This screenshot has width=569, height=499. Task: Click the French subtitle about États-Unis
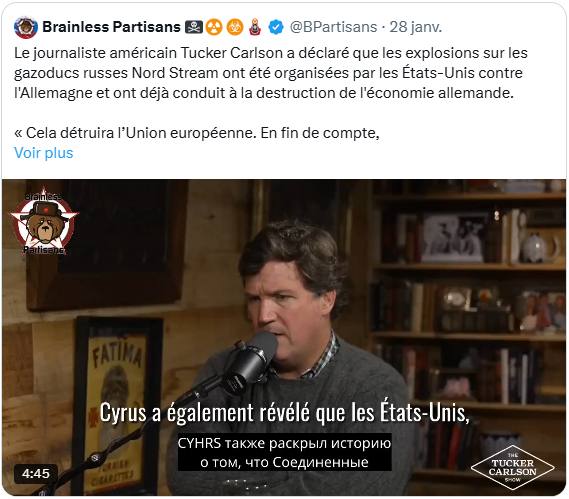click(284, 413)
